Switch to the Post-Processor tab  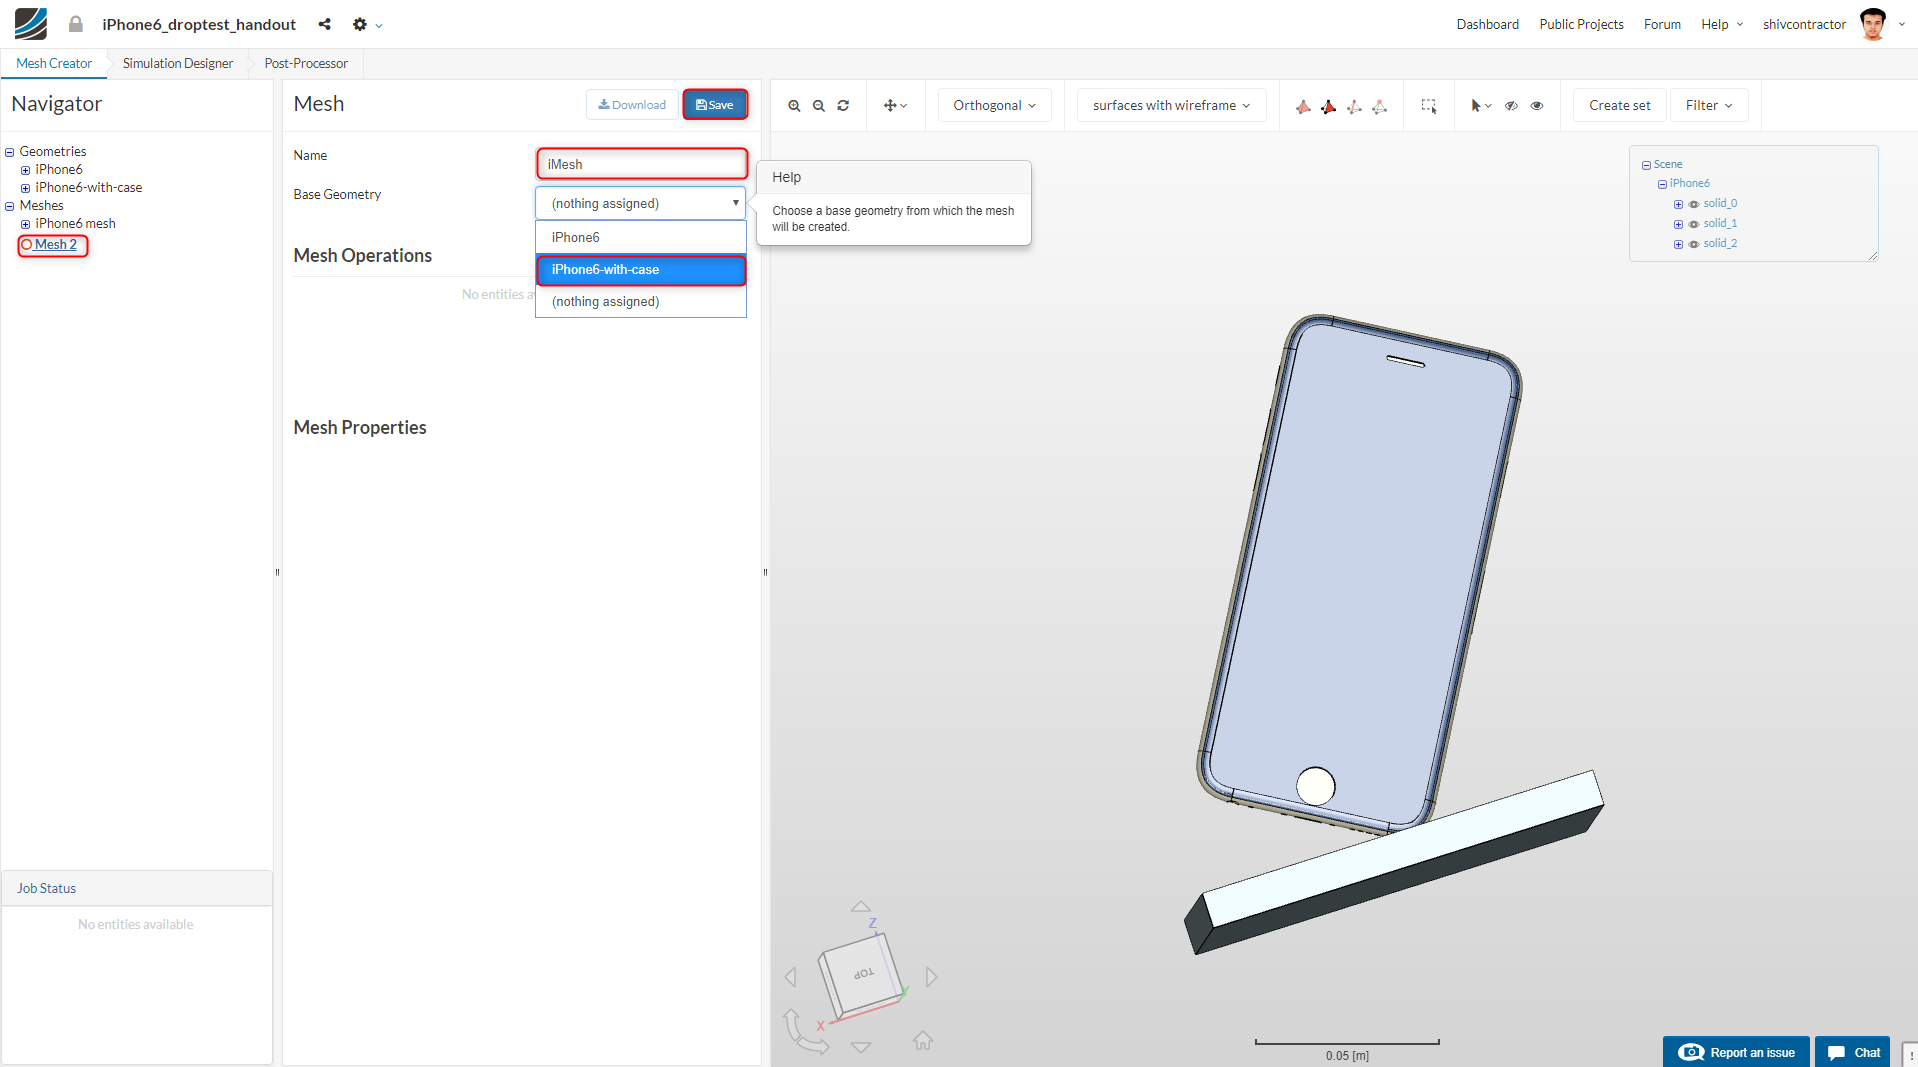click(306, 63)
